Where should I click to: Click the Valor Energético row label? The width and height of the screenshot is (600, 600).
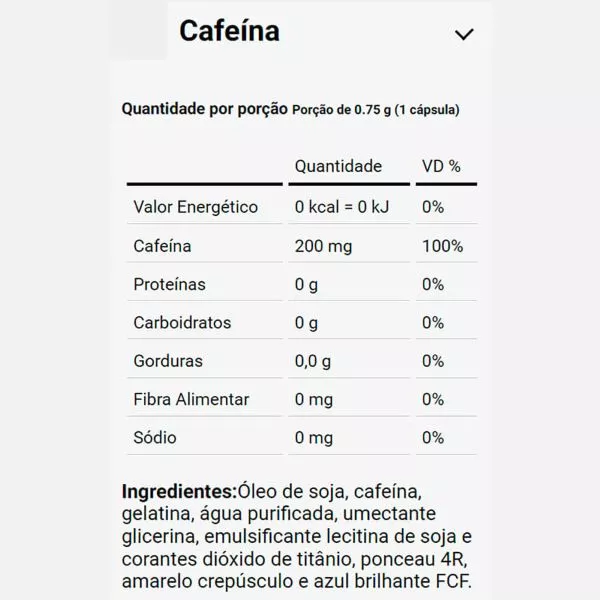(196, 207)
